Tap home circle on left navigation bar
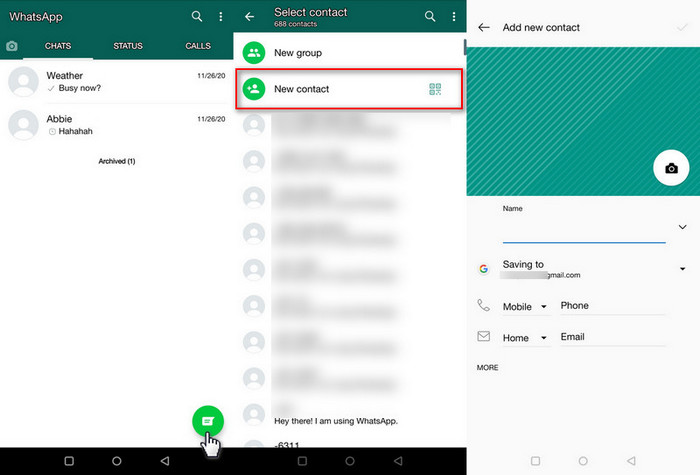 (x=117, y=461)
